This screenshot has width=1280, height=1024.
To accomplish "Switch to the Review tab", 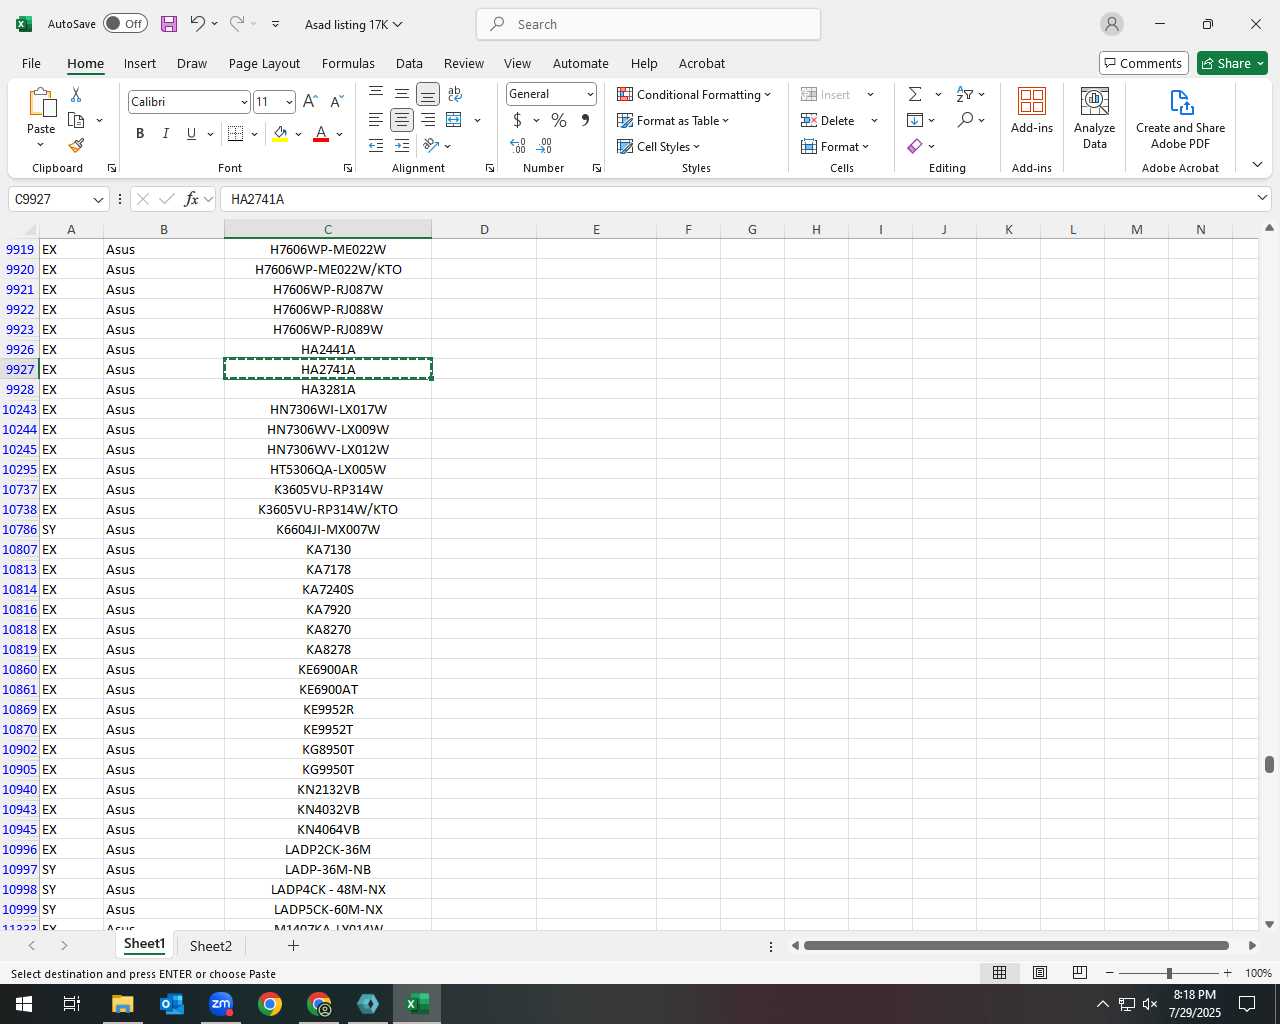I will pos(464,63).
